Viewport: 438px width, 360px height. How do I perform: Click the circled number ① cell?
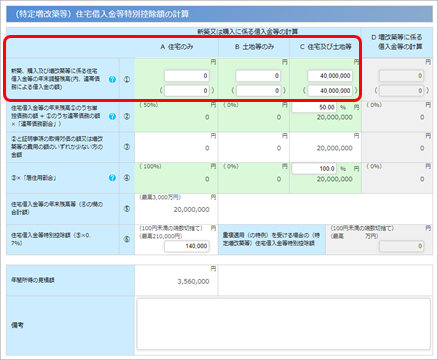tap(127, 80)
